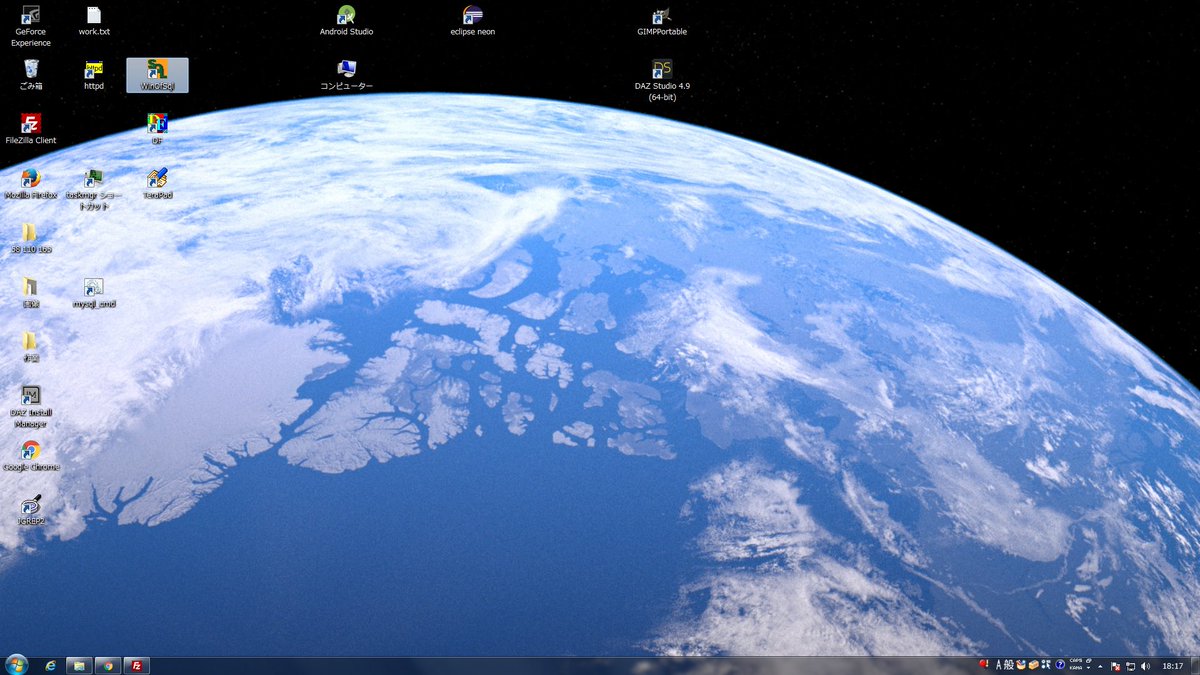Launch Internet Explorer from the taskbar
This screenshot has width=1200, height=675.
pos(50,665)
